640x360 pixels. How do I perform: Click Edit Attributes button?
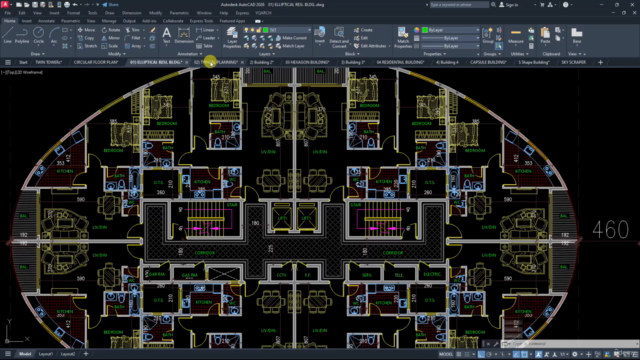pyautogui.click(x=370, y=46)
